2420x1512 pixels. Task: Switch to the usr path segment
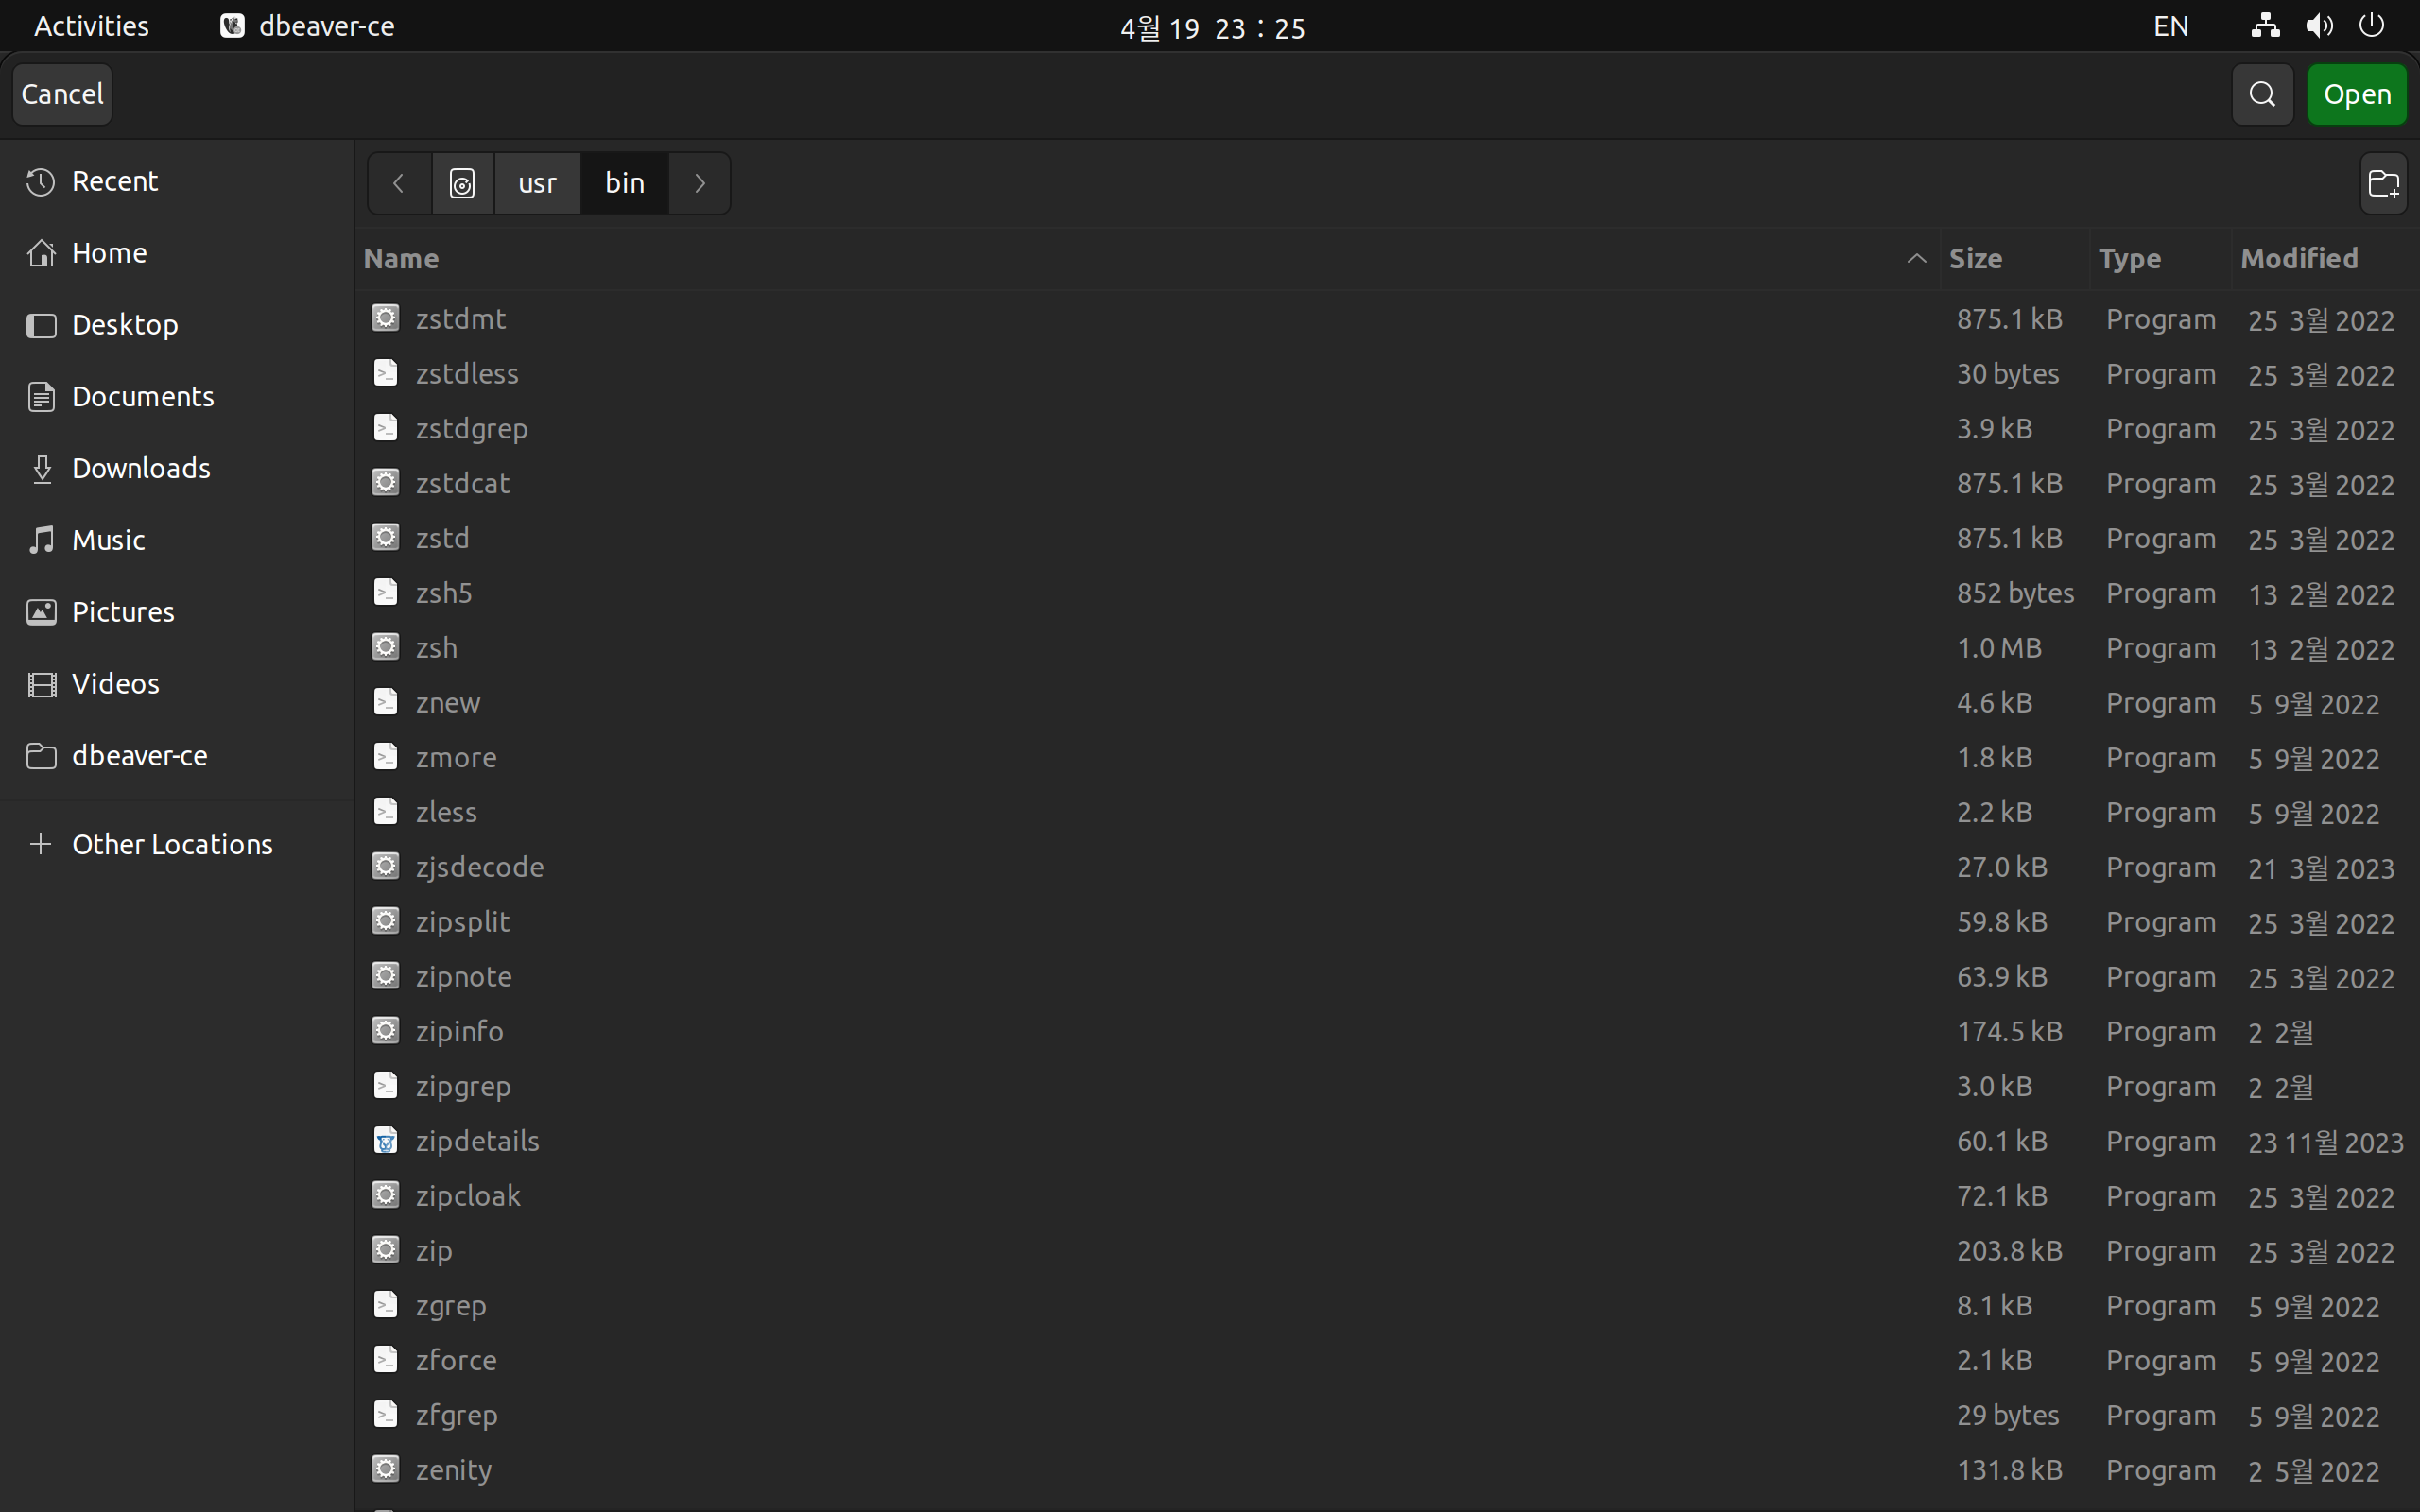tap(537, 183)
